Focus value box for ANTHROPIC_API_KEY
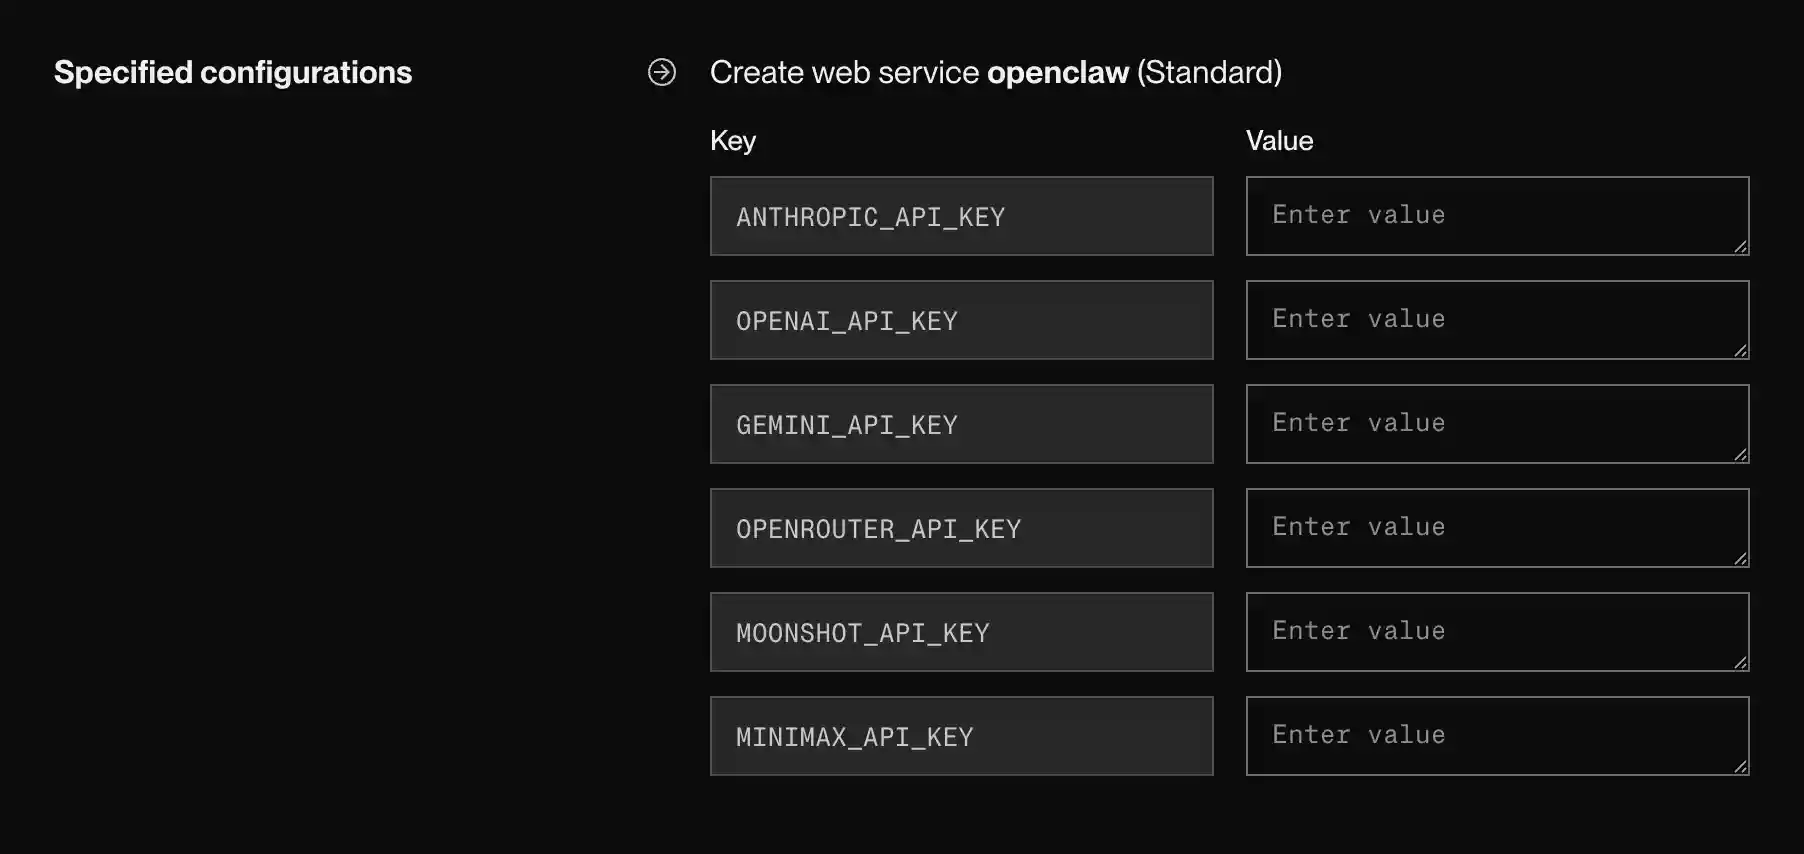 click(x=1498, y=216)
